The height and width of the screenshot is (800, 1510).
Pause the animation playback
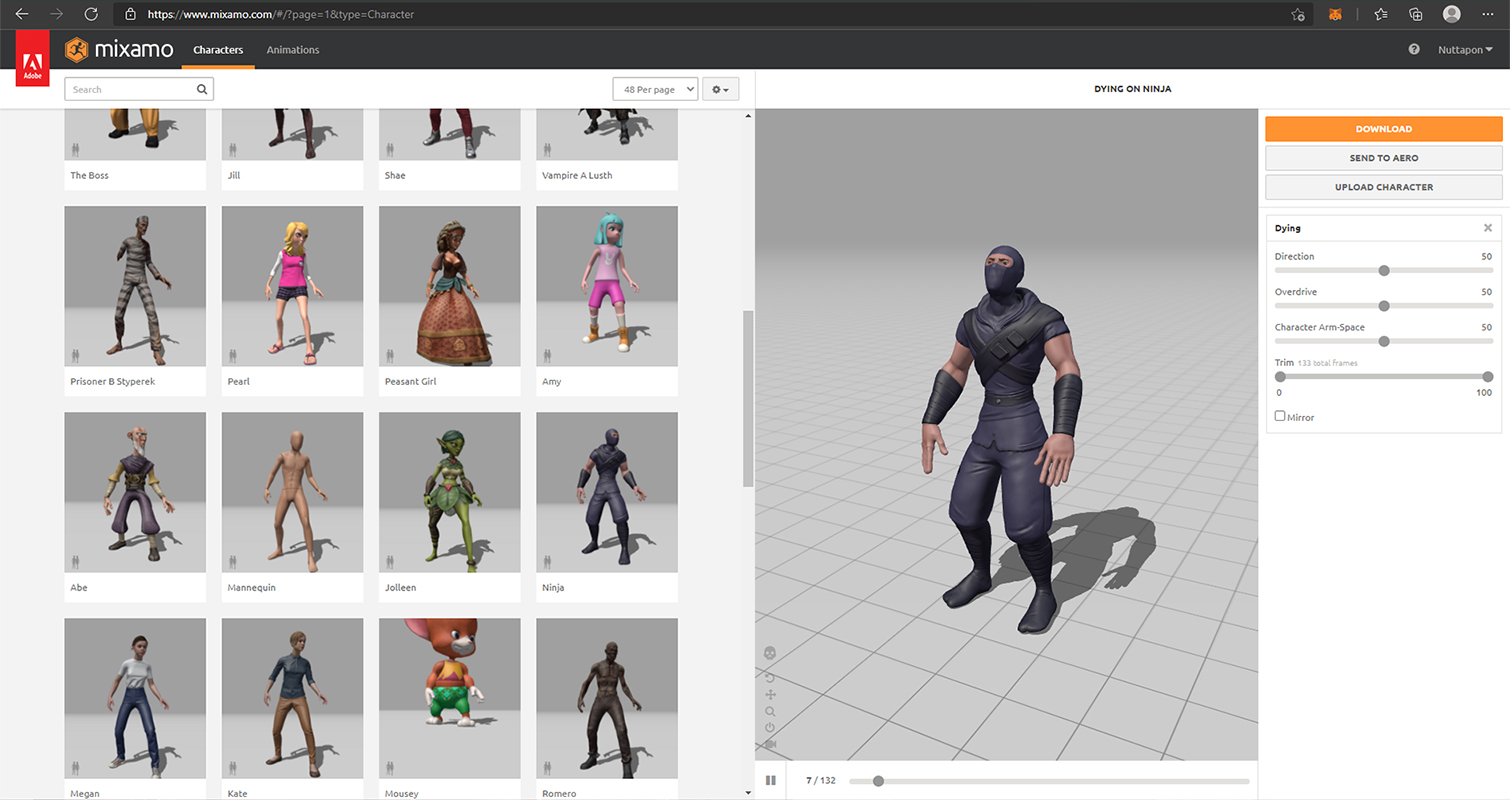[771, 781]
